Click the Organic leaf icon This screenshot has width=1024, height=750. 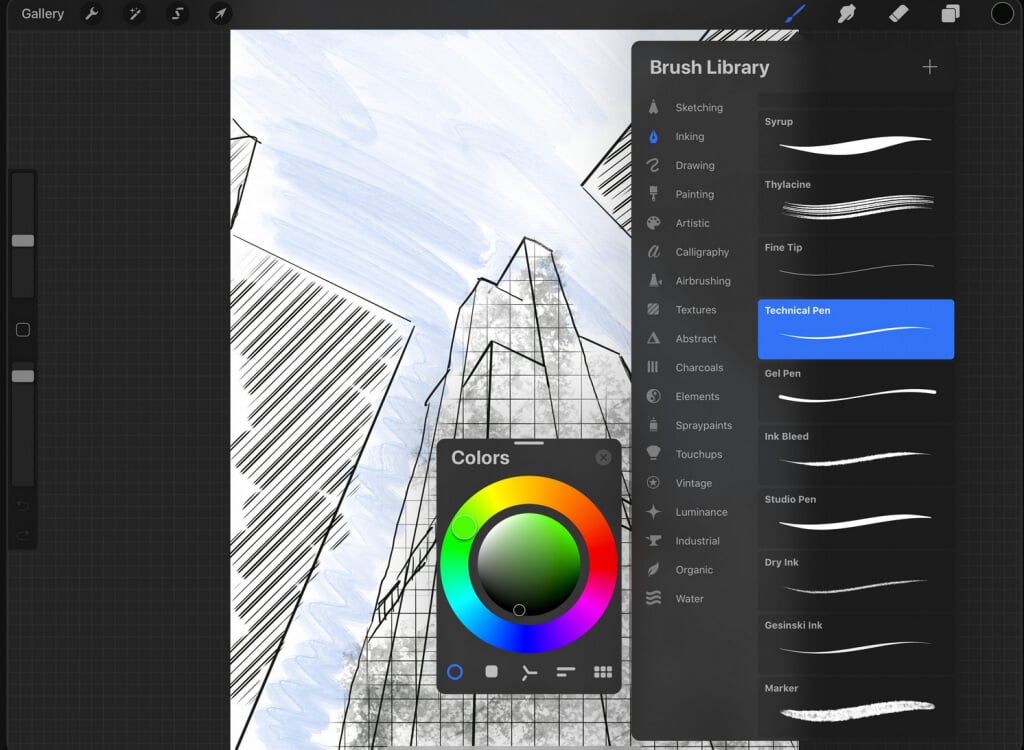point(653,570)
